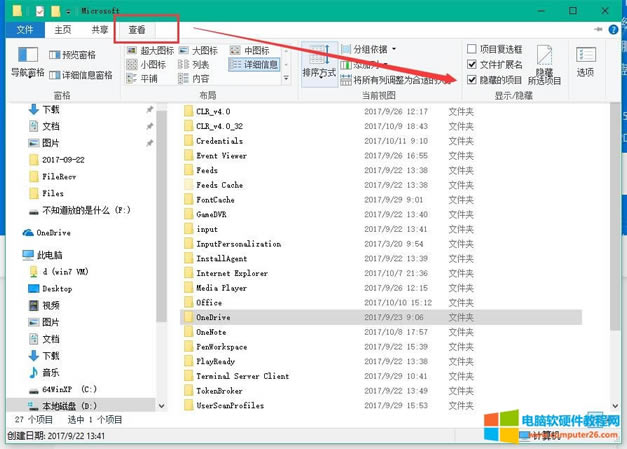Viewport: 627px width, 449px height.
Task: Switch to the 主页 (Home) tab
Action: pos(63,30)
